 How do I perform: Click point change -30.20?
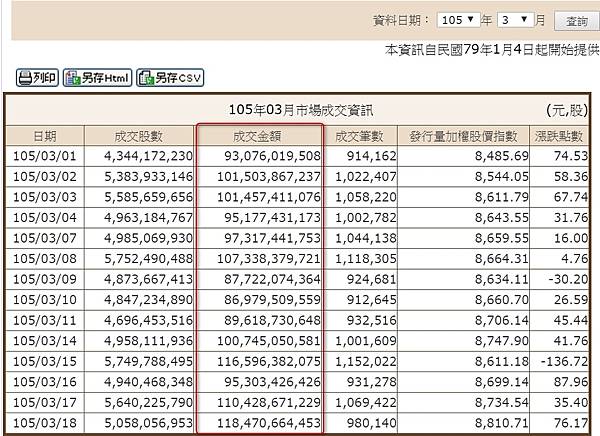(567, 279)
